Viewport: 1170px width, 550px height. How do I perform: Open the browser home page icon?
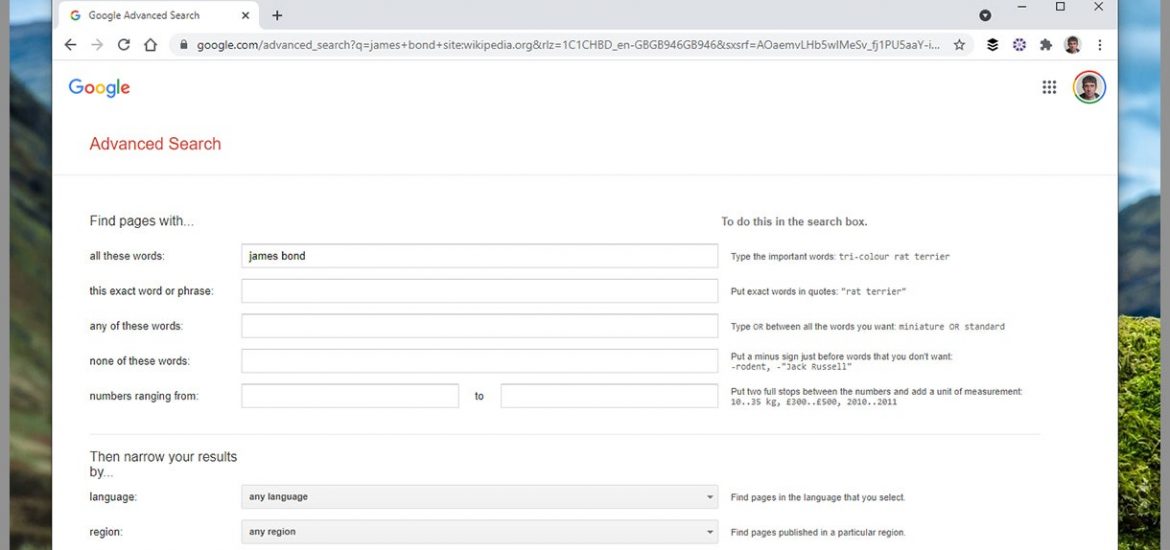pyautogui.click(x=151, y=45)
